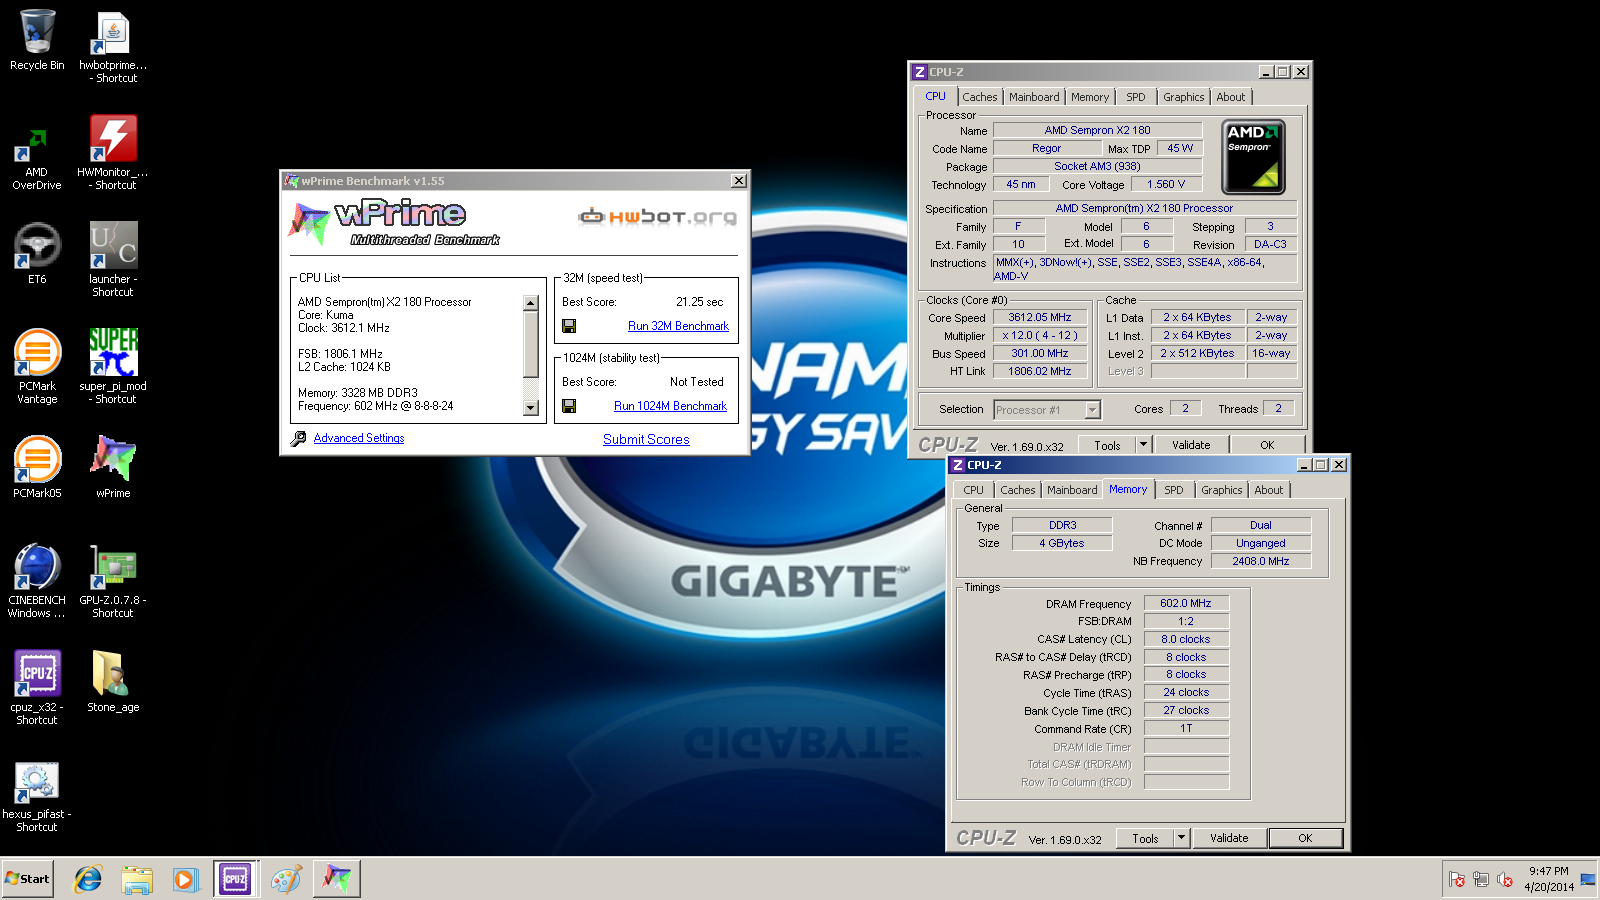Open Advanced Settings link in wPrime
Viewport: 1600px width, 900px height.
tap(359, 438)
